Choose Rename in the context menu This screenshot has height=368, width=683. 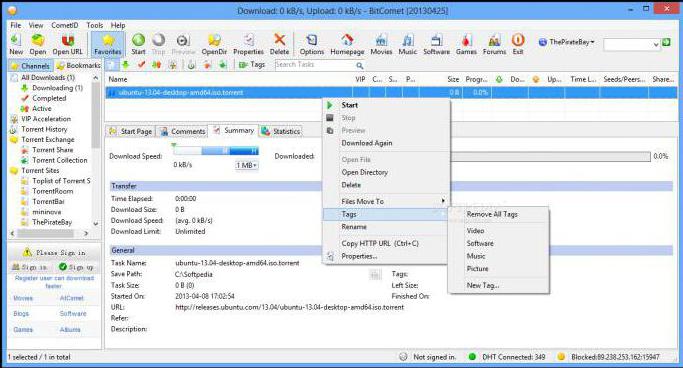click(354, 227)
